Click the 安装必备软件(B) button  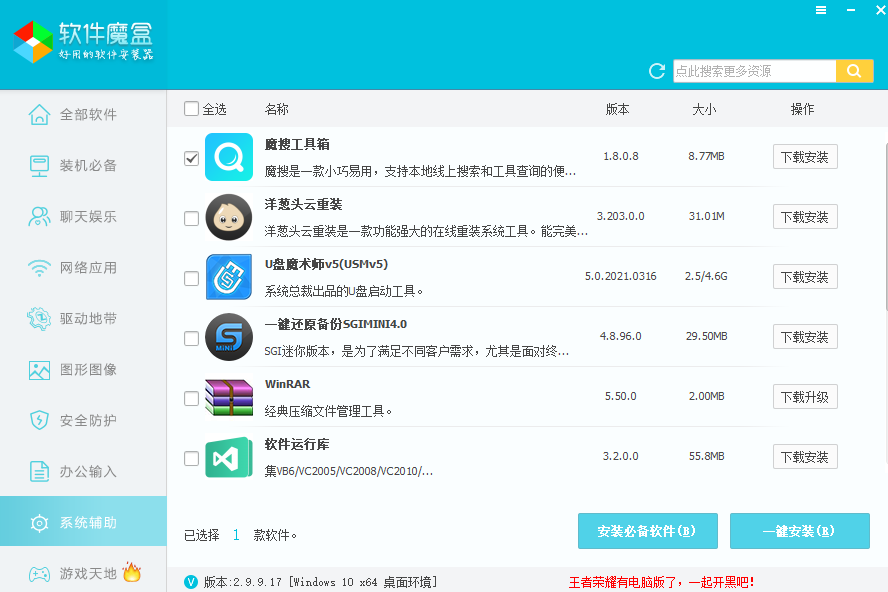point(647,531)
